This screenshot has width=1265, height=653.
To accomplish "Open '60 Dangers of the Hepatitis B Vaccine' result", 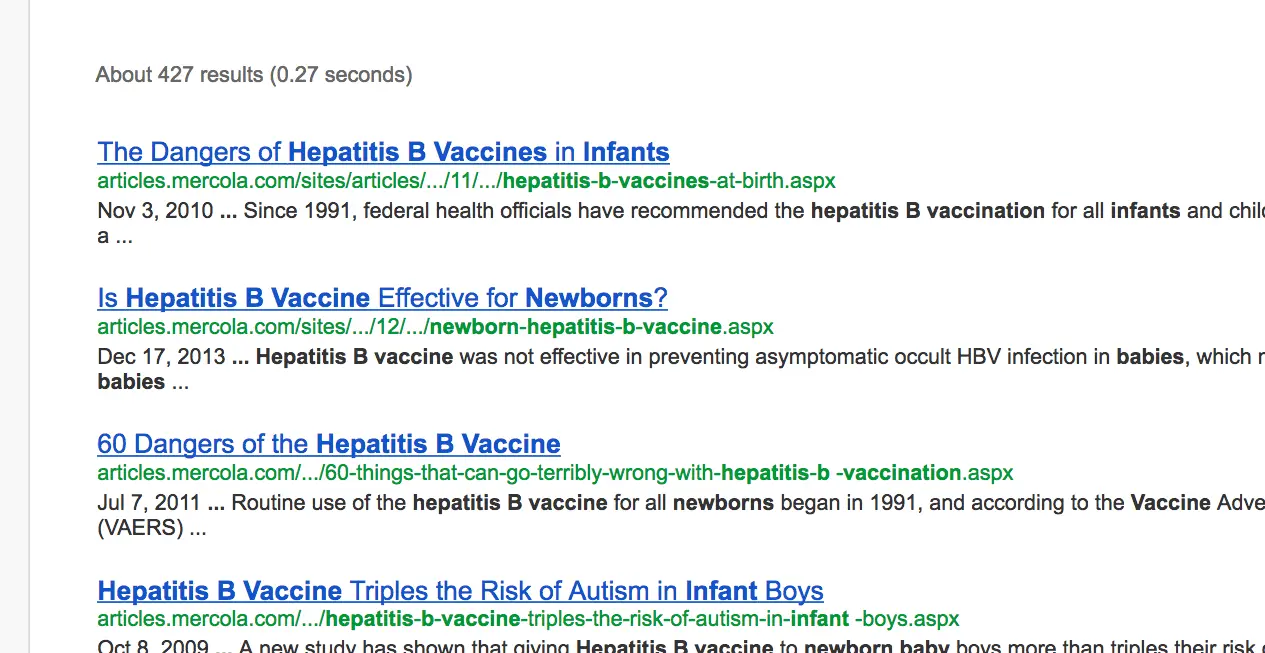I will click(328, 444).
